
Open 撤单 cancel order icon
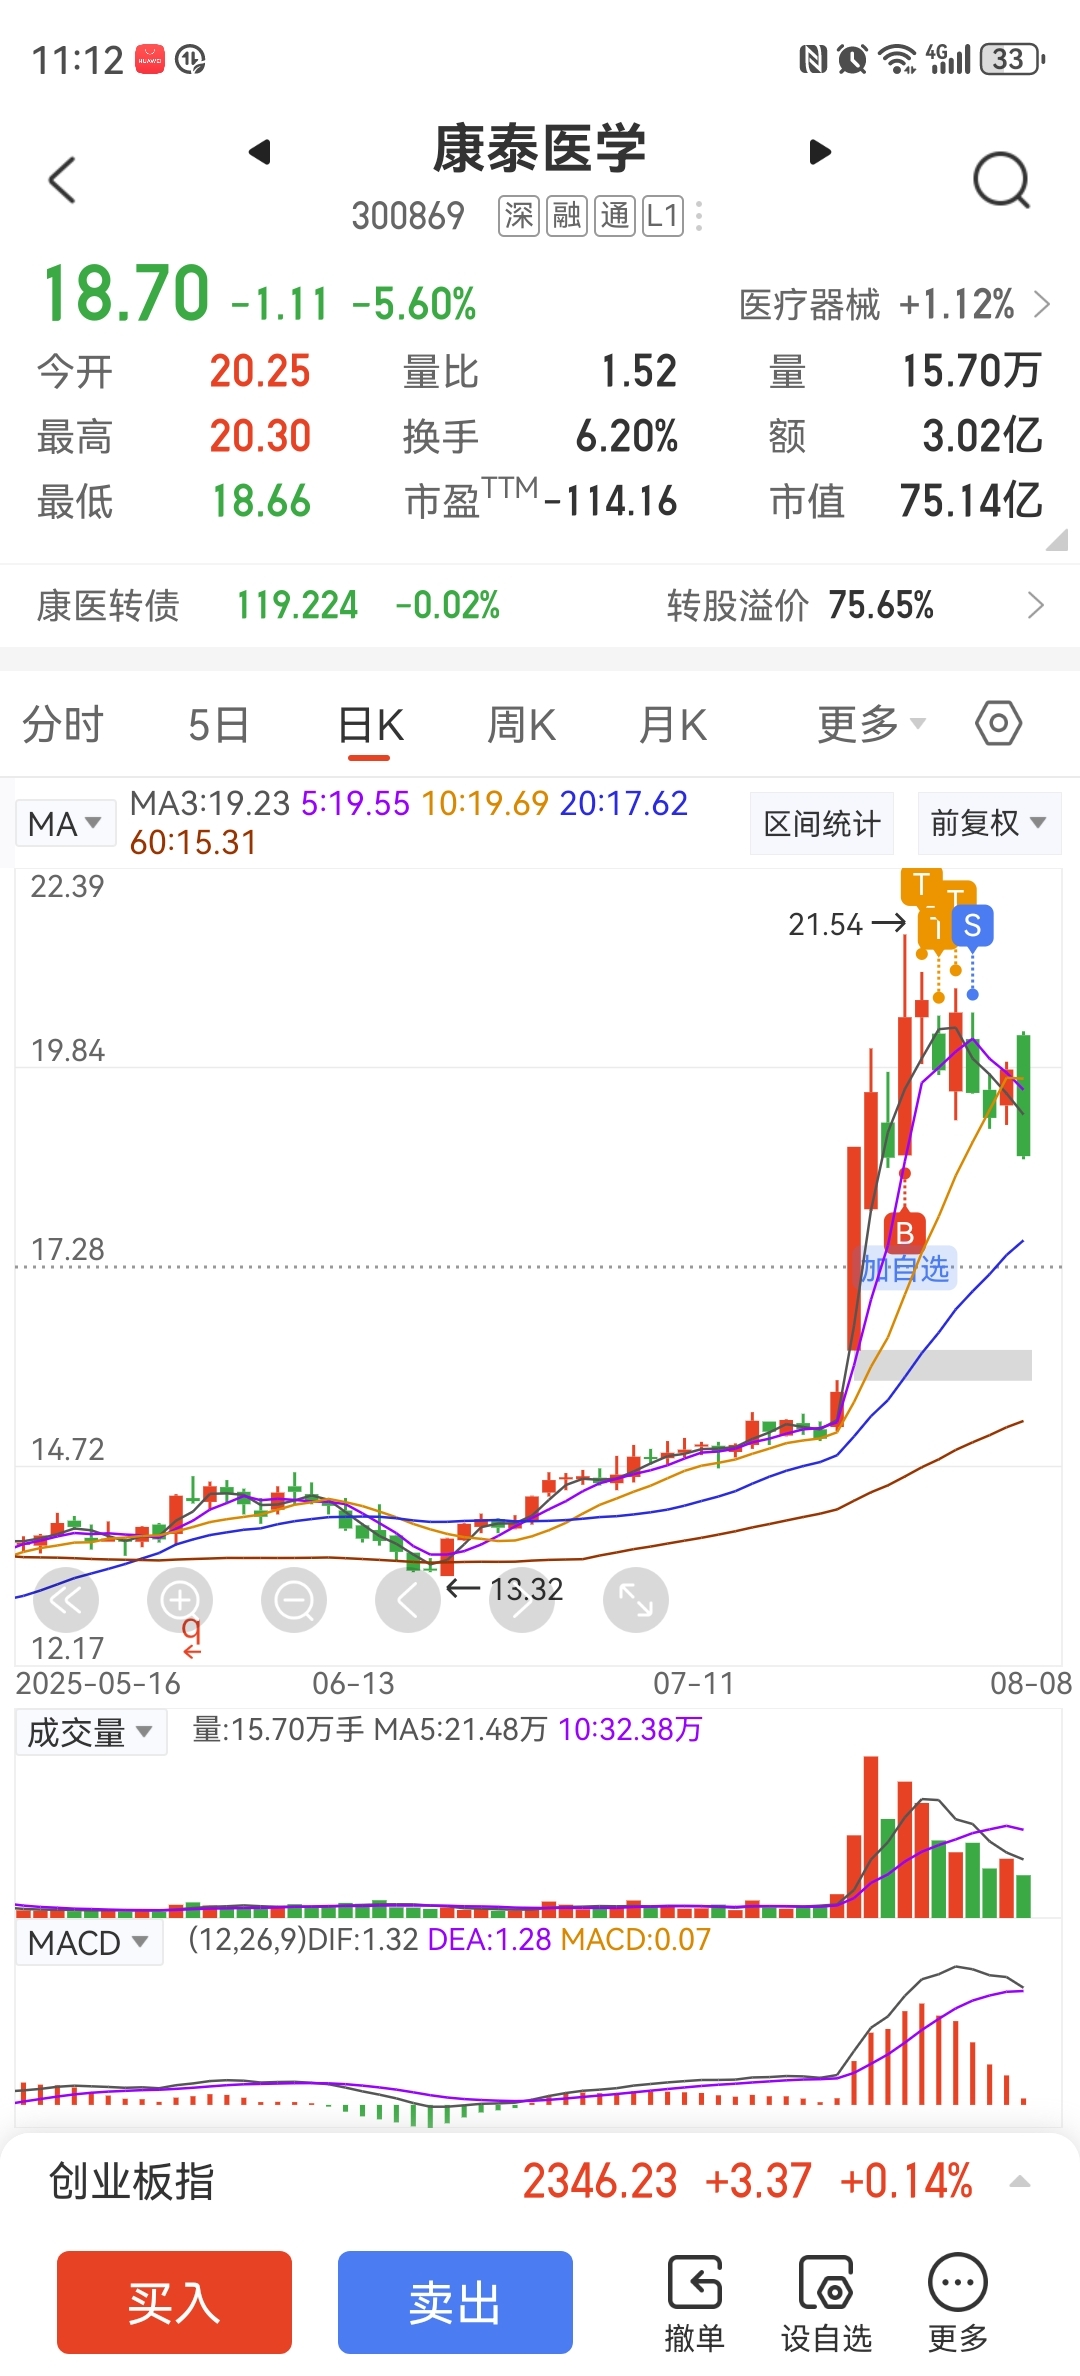[694, 2303]
